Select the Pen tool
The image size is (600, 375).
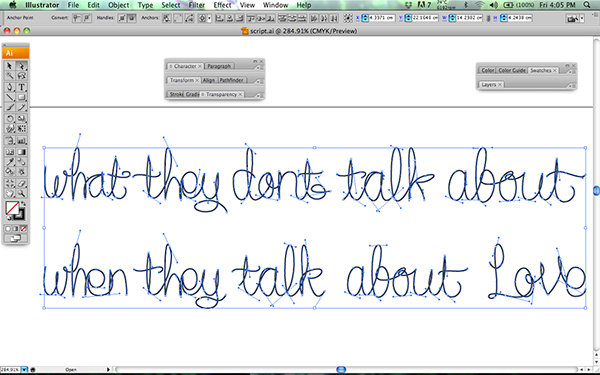tap(10, 87)
